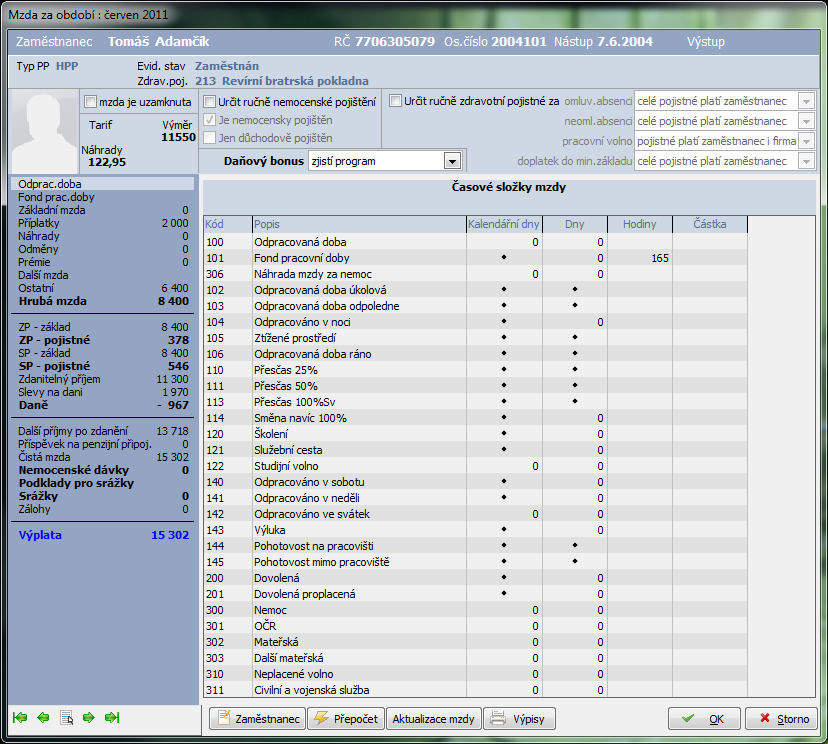Expand the pracovní volno dropdown
The image size is (828, 744).
coord(807,141)
